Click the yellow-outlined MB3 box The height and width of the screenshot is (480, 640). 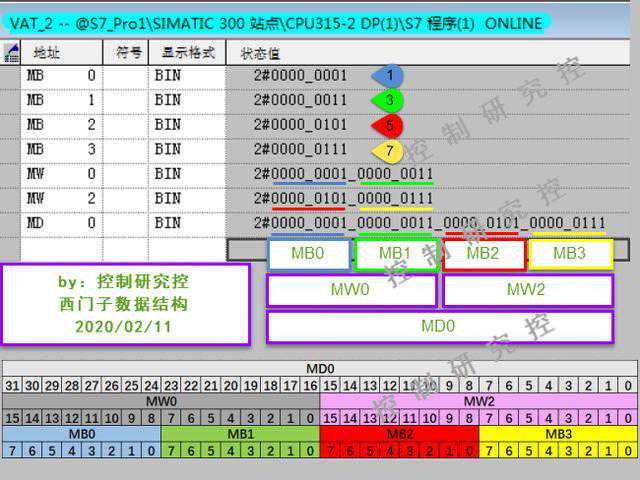570,254
